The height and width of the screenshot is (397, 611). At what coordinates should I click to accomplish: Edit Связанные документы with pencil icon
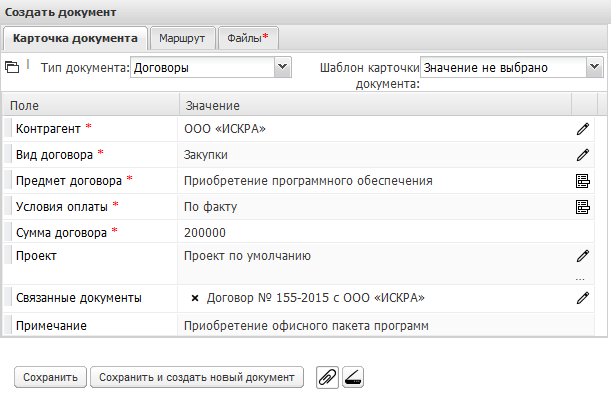point(583,298)
